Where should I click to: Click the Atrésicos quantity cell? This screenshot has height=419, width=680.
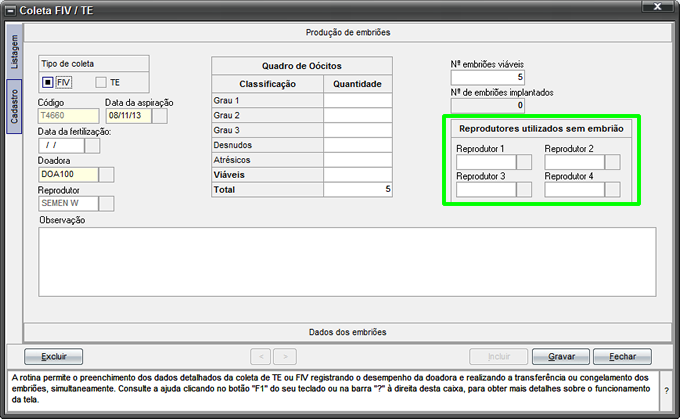358,160
